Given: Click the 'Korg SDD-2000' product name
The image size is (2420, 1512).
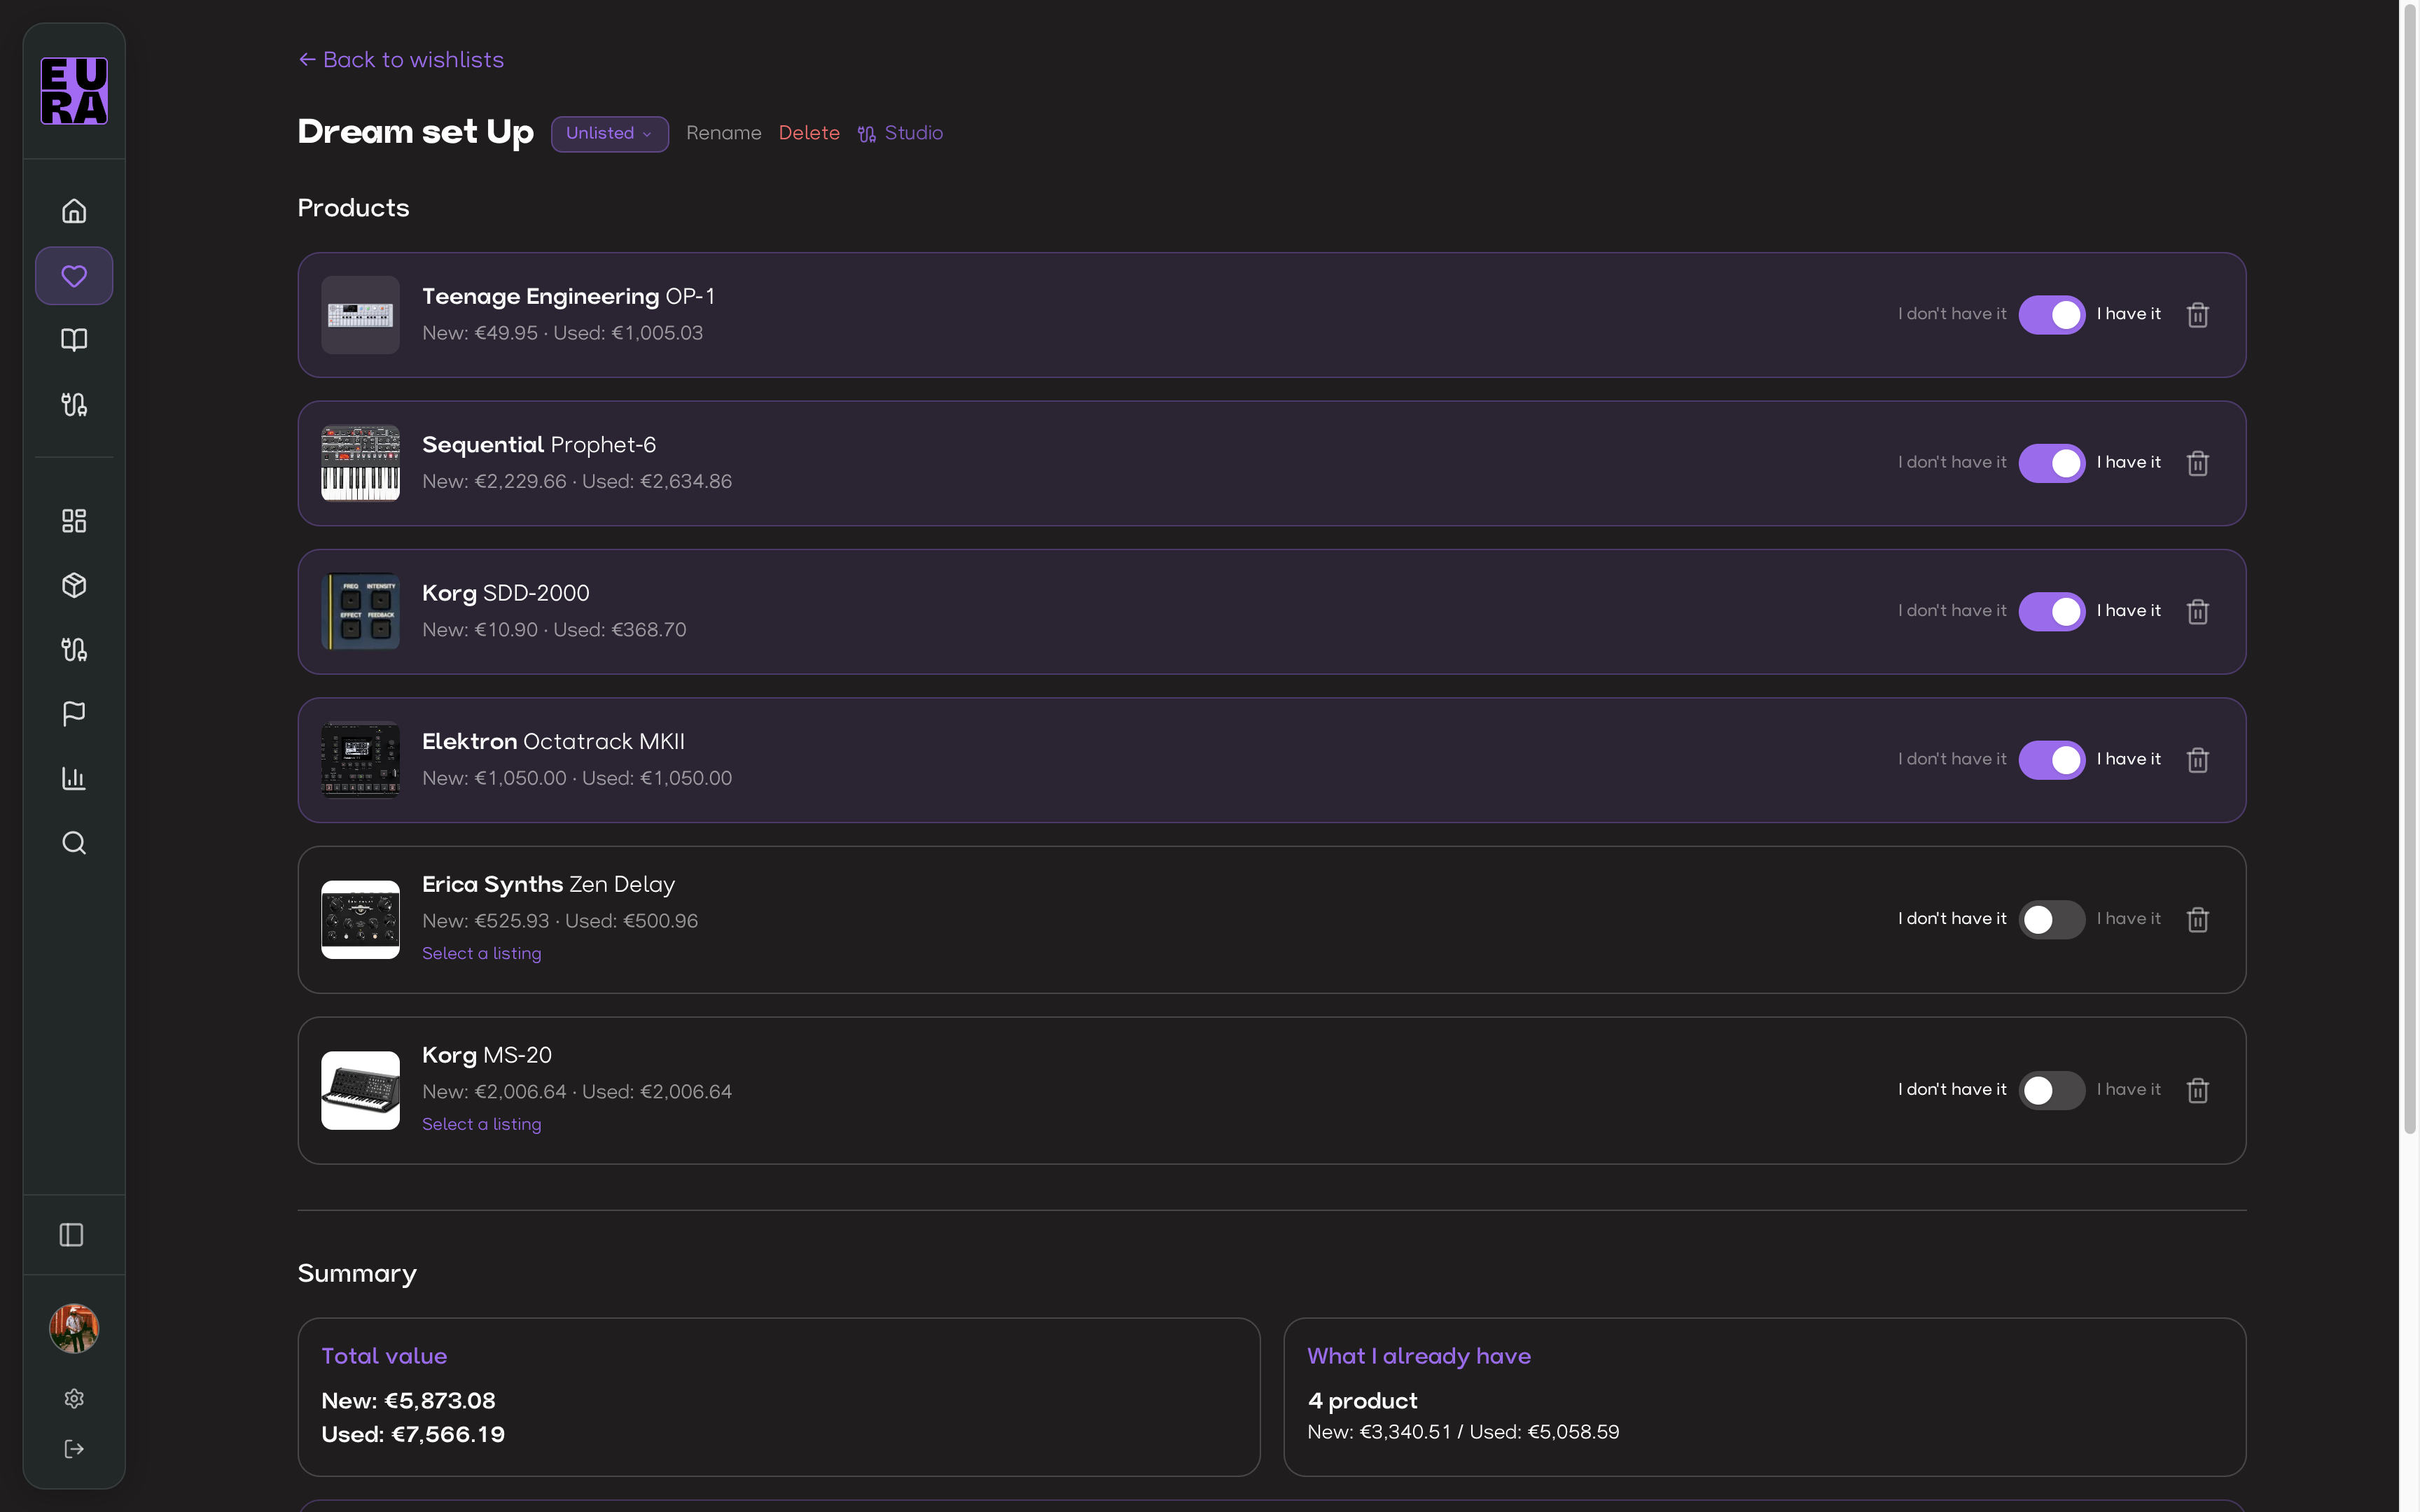Looking at the screenshot, I should (506, 593).
